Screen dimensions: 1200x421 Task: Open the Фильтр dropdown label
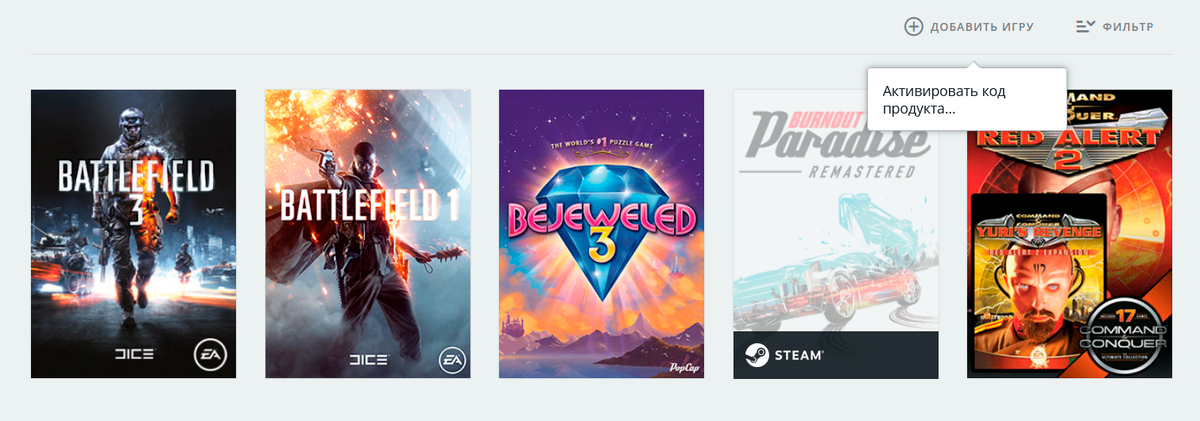point(1128,27)
